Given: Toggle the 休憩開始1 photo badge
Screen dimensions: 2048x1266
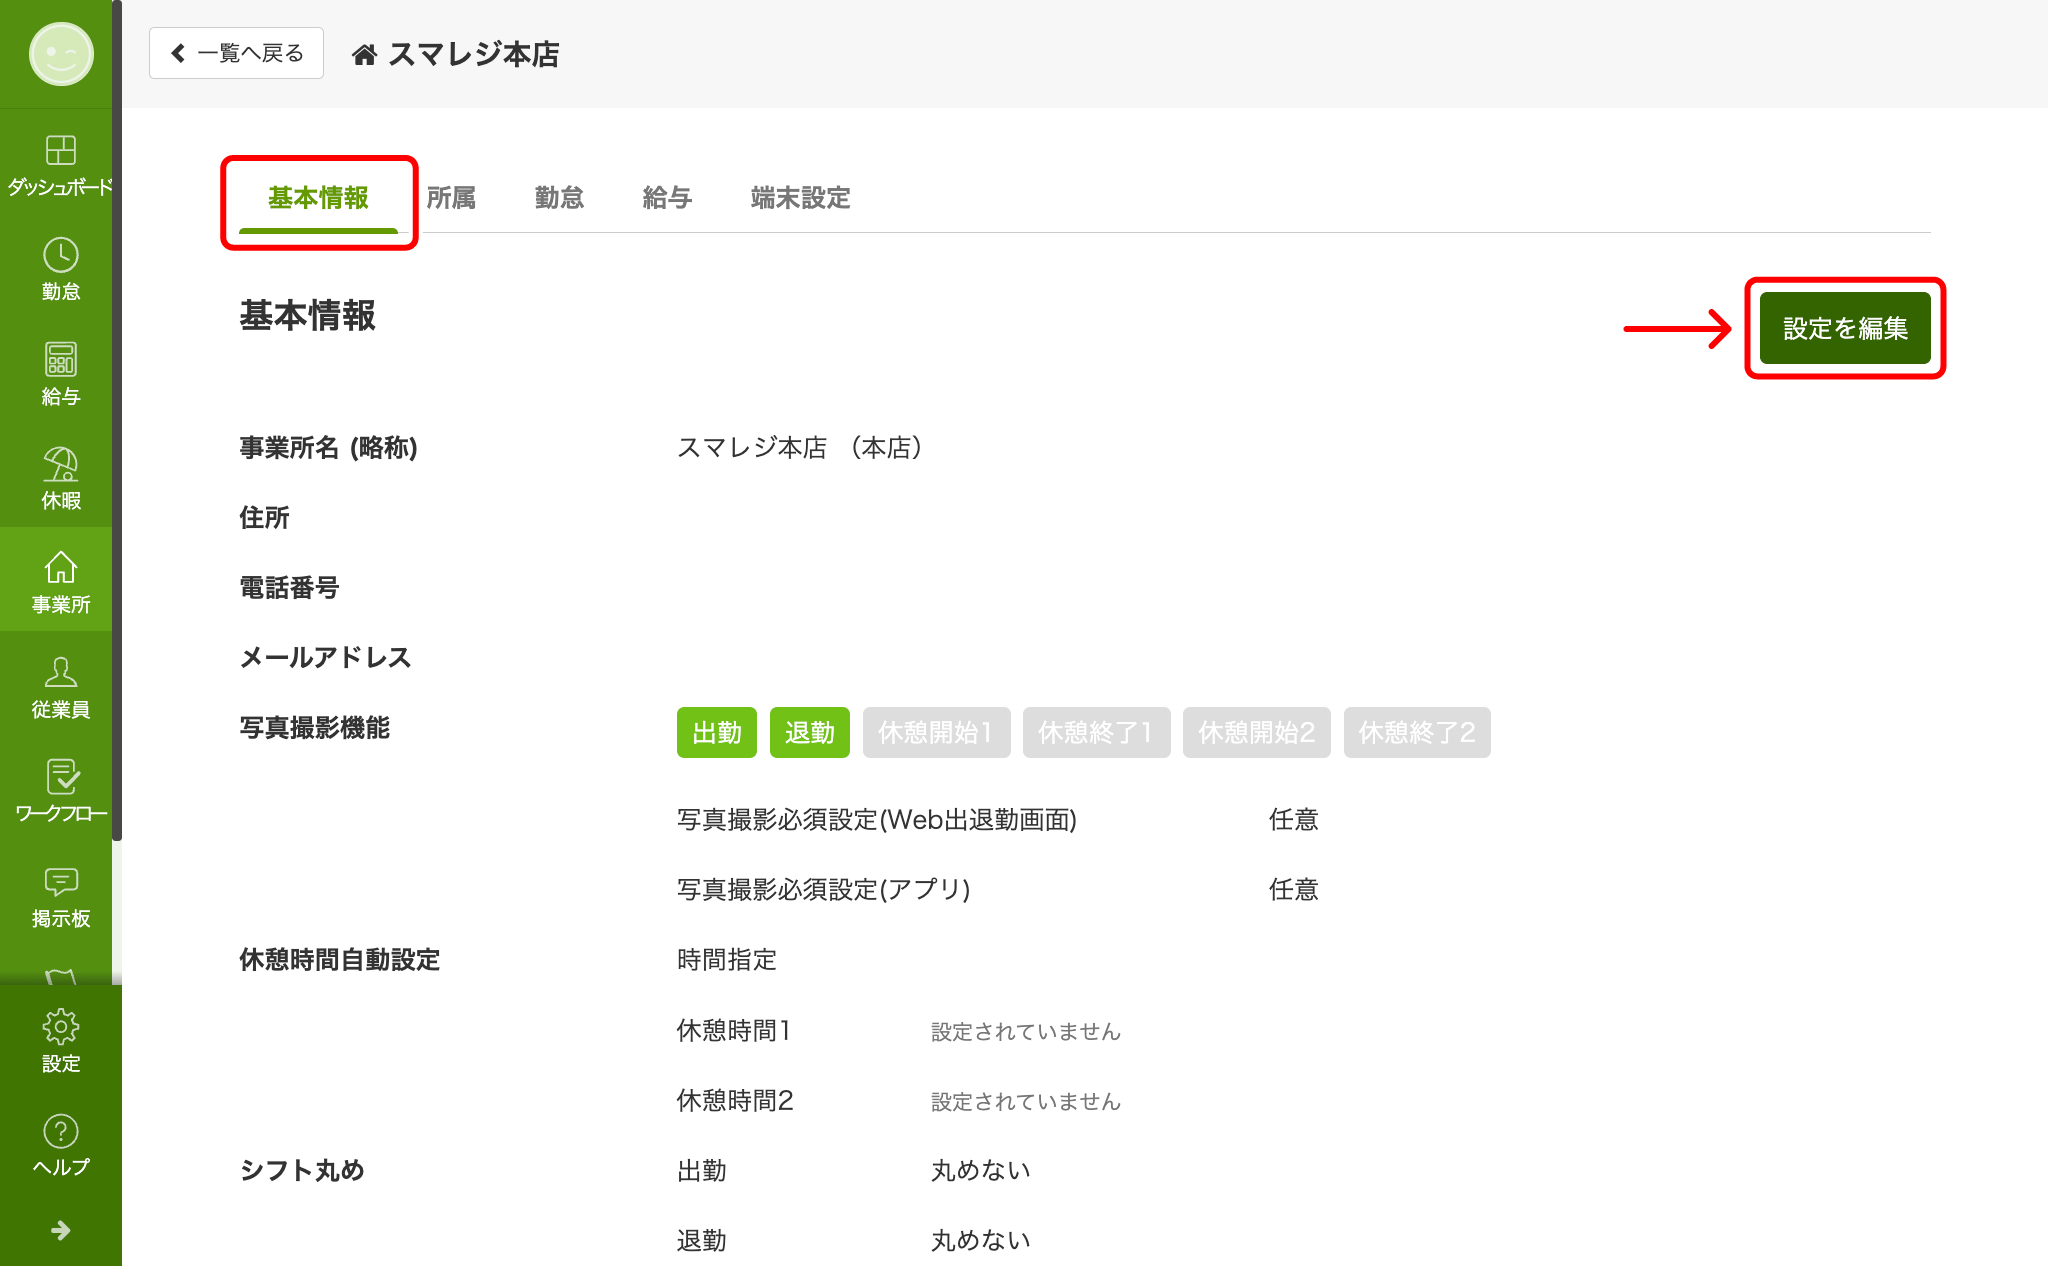Looking at the screenshot, I should [x=935, y=733].
